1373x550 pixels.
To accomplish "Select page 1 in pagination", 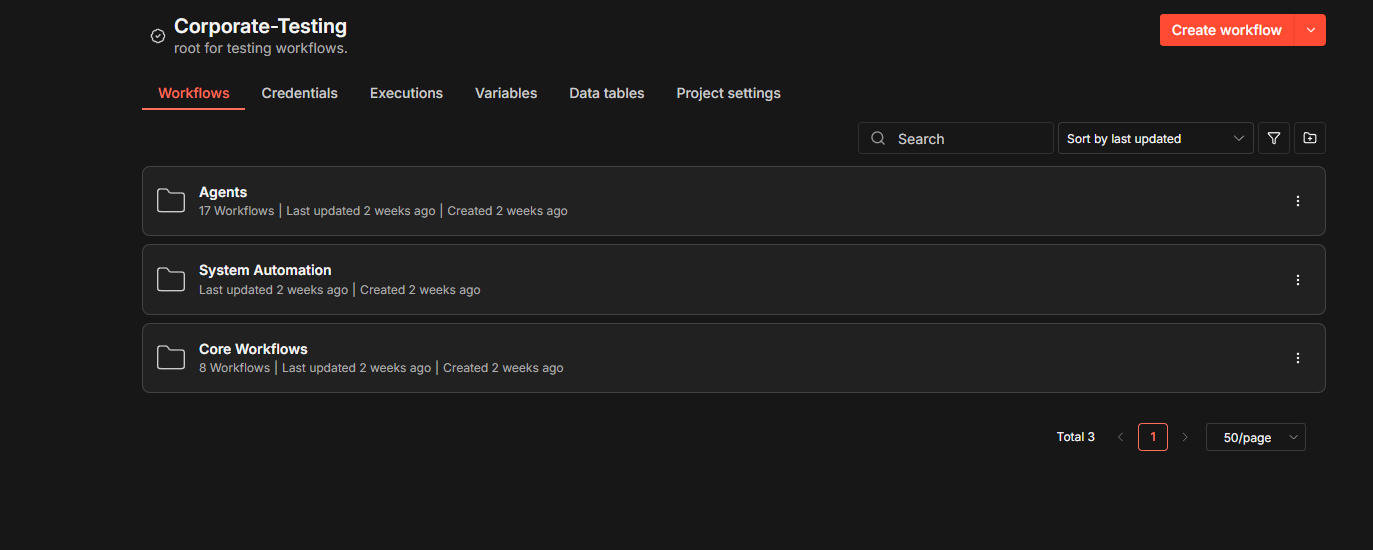I will coord(1153,437).
